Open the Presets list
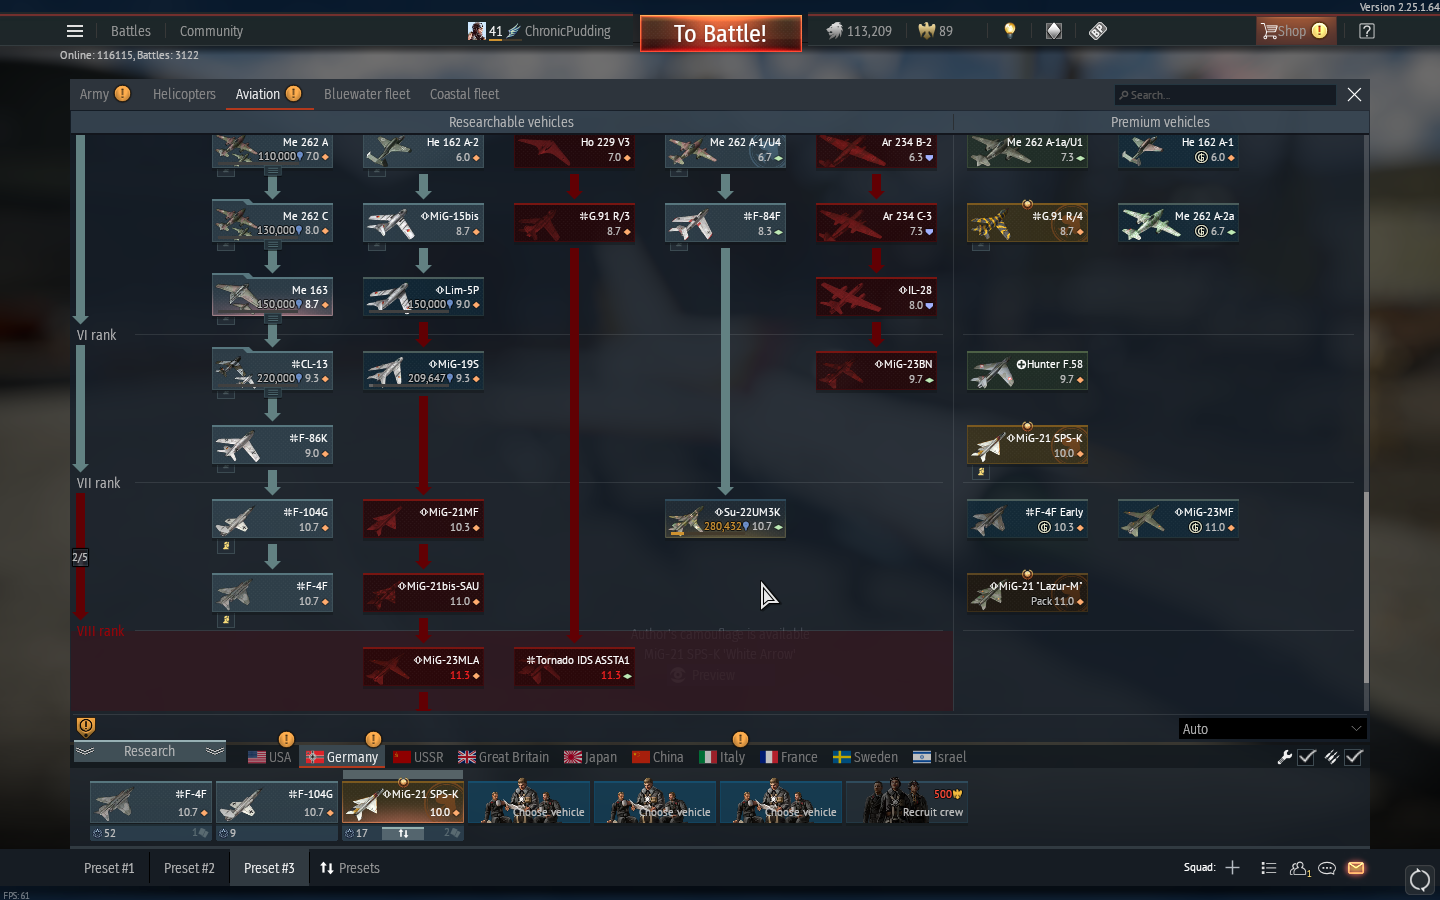 pyautogui.click(x=350, y=868)
